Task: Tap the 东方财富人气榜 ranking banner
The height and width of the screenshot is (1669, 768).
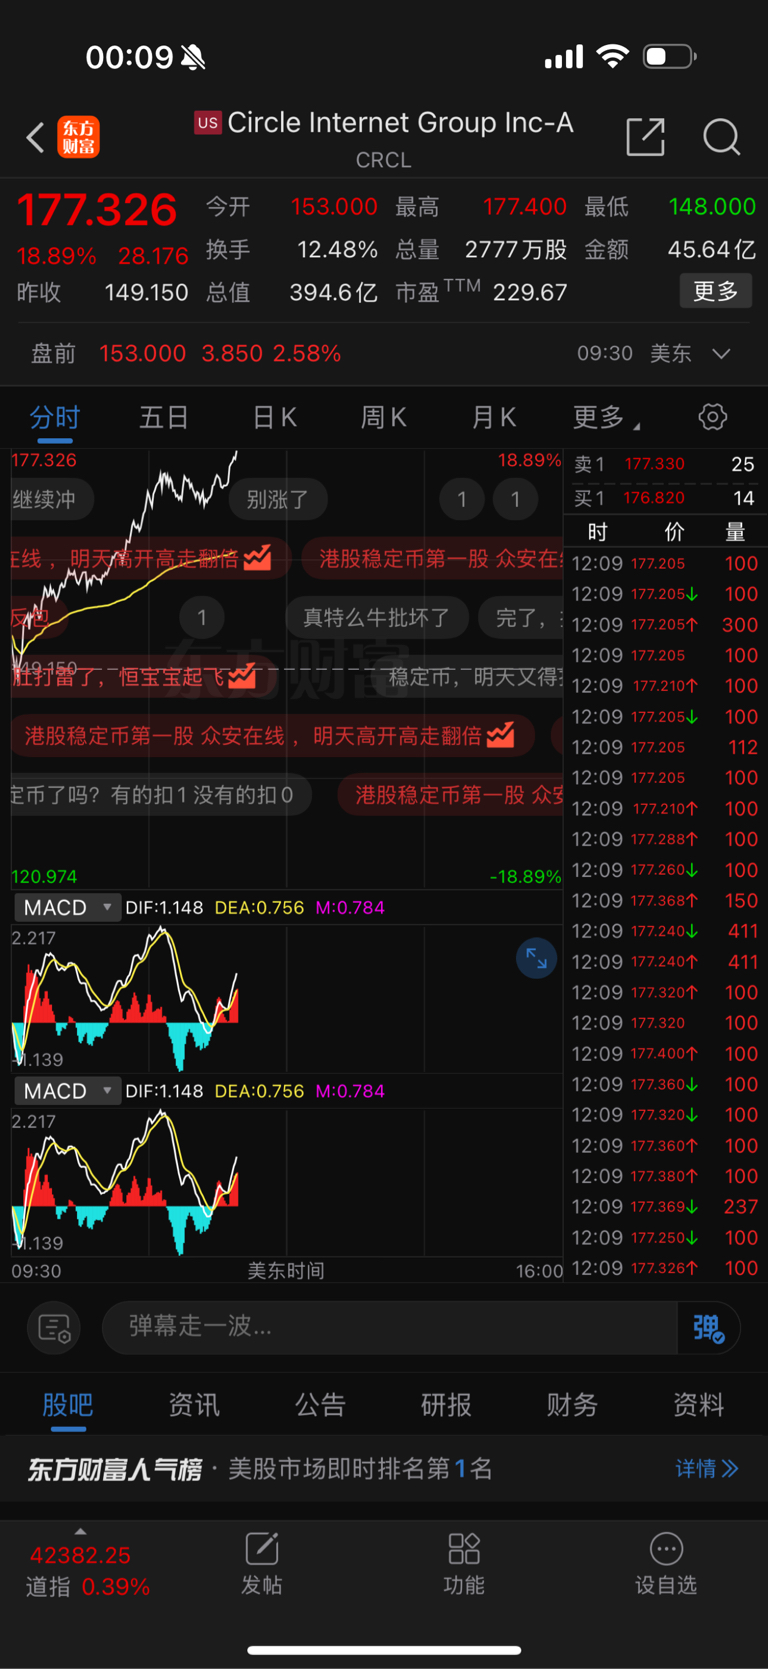Action: (x=384, y=1468)
